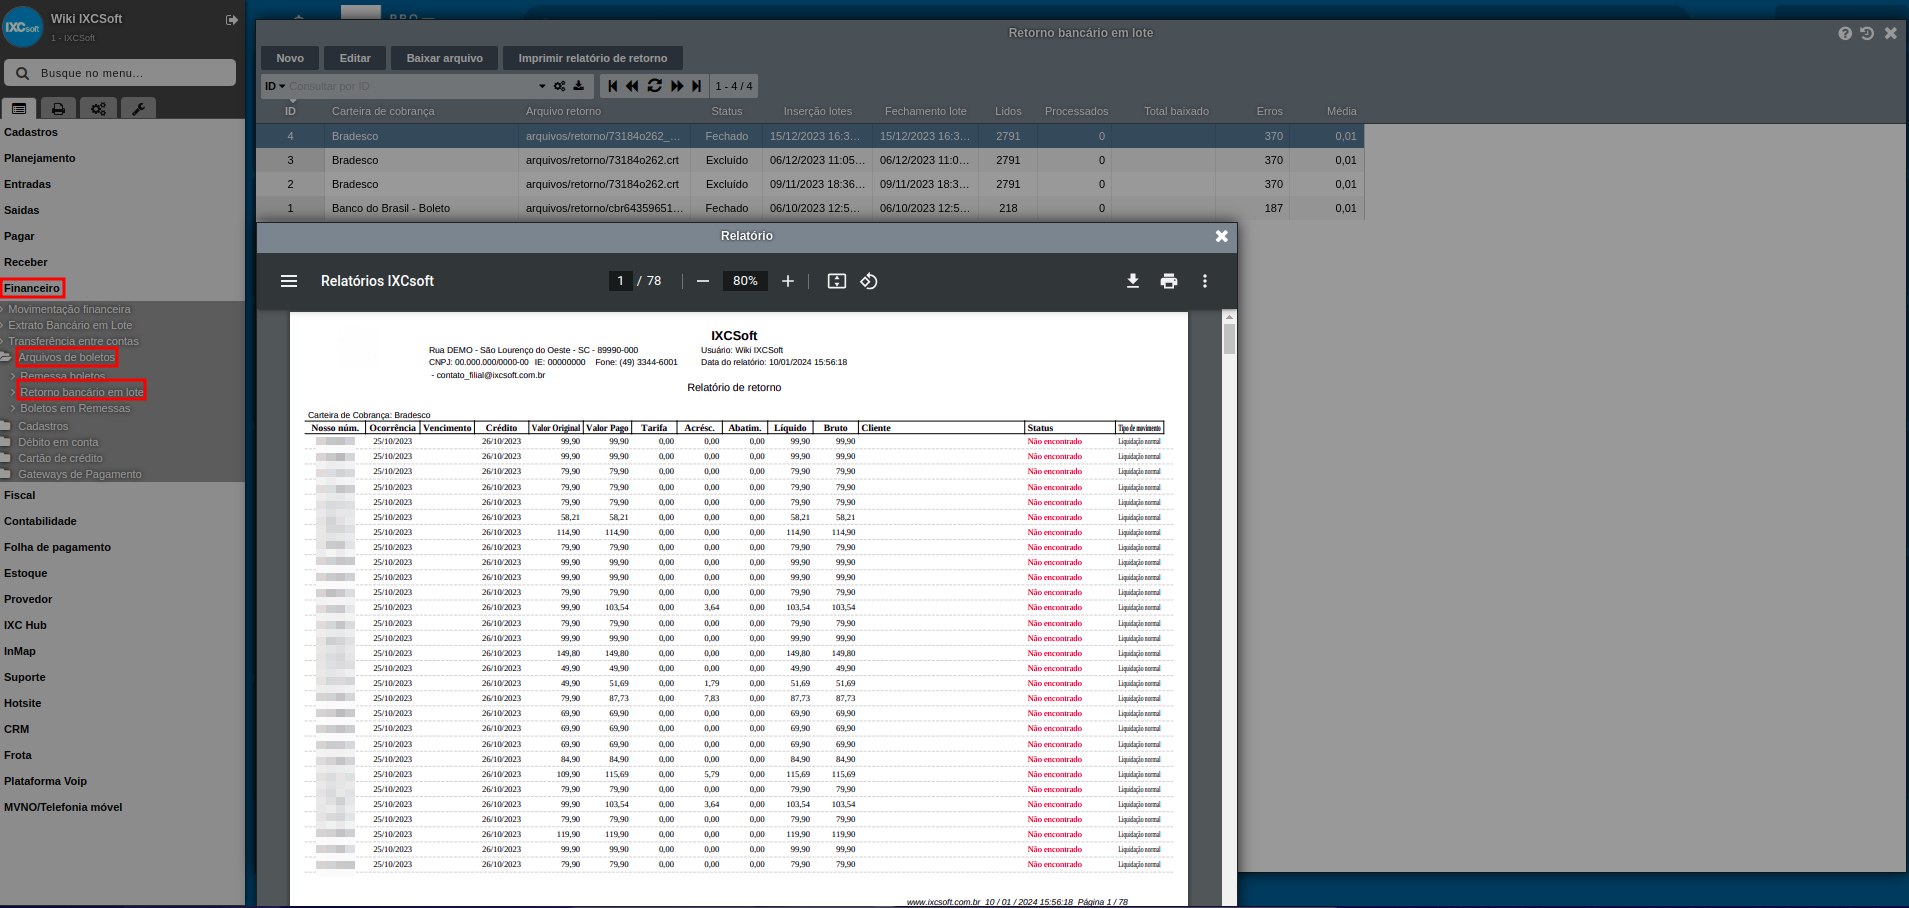Click the IXCsoft logo avatar
1909x908 pixels.
pyautogui.click(x=22, y=27)
